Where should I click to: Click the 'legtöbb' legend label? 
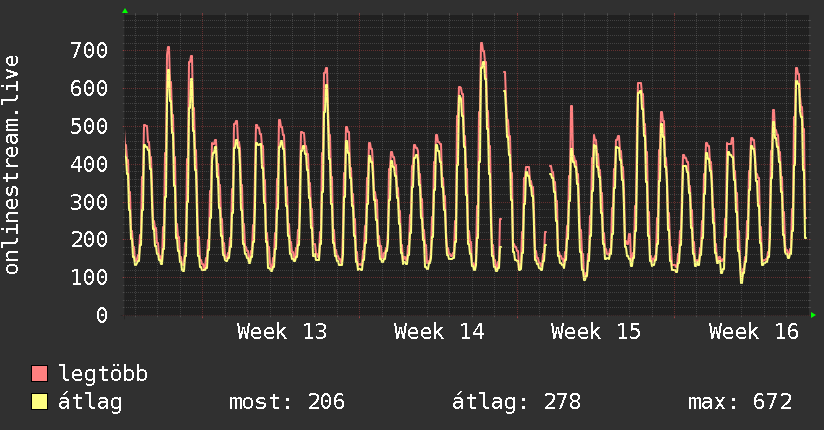[x=103, y=374]
